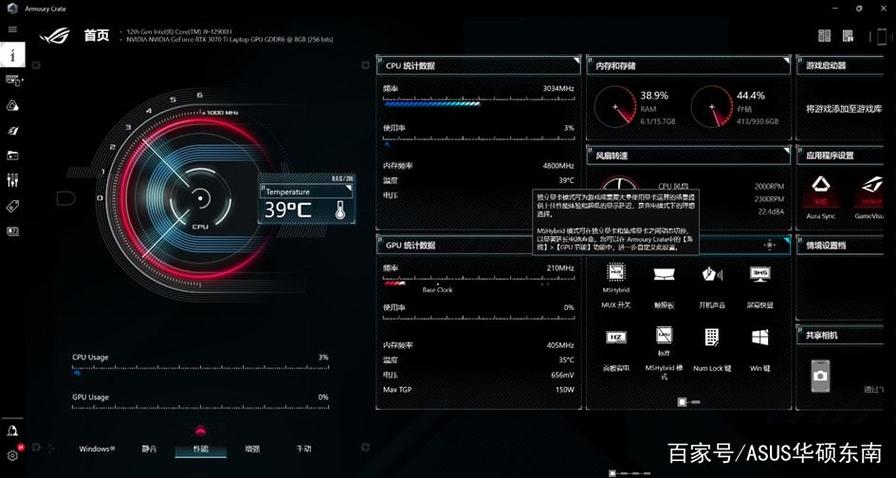Toggle the Num Lock 键 setting

(x=712, y=350)
